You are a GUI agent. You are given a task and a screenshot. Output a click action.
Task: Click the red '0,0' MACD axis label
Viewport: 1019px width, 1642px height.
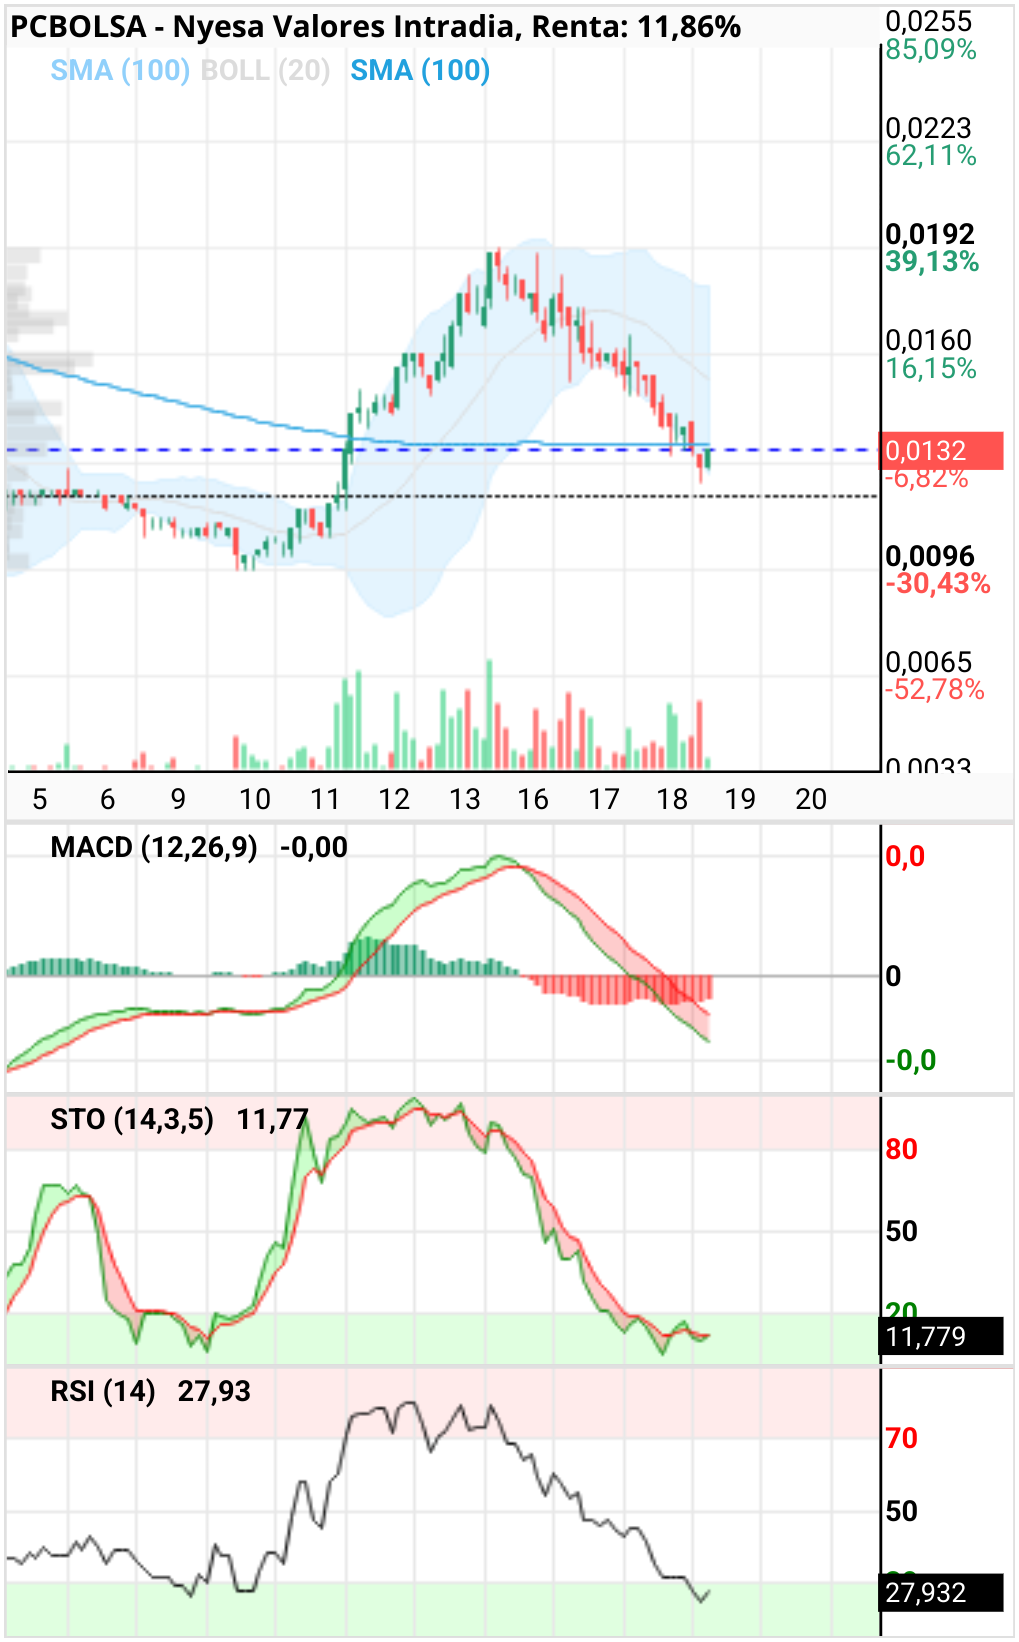pyautogui.click(x=905, y=857)
